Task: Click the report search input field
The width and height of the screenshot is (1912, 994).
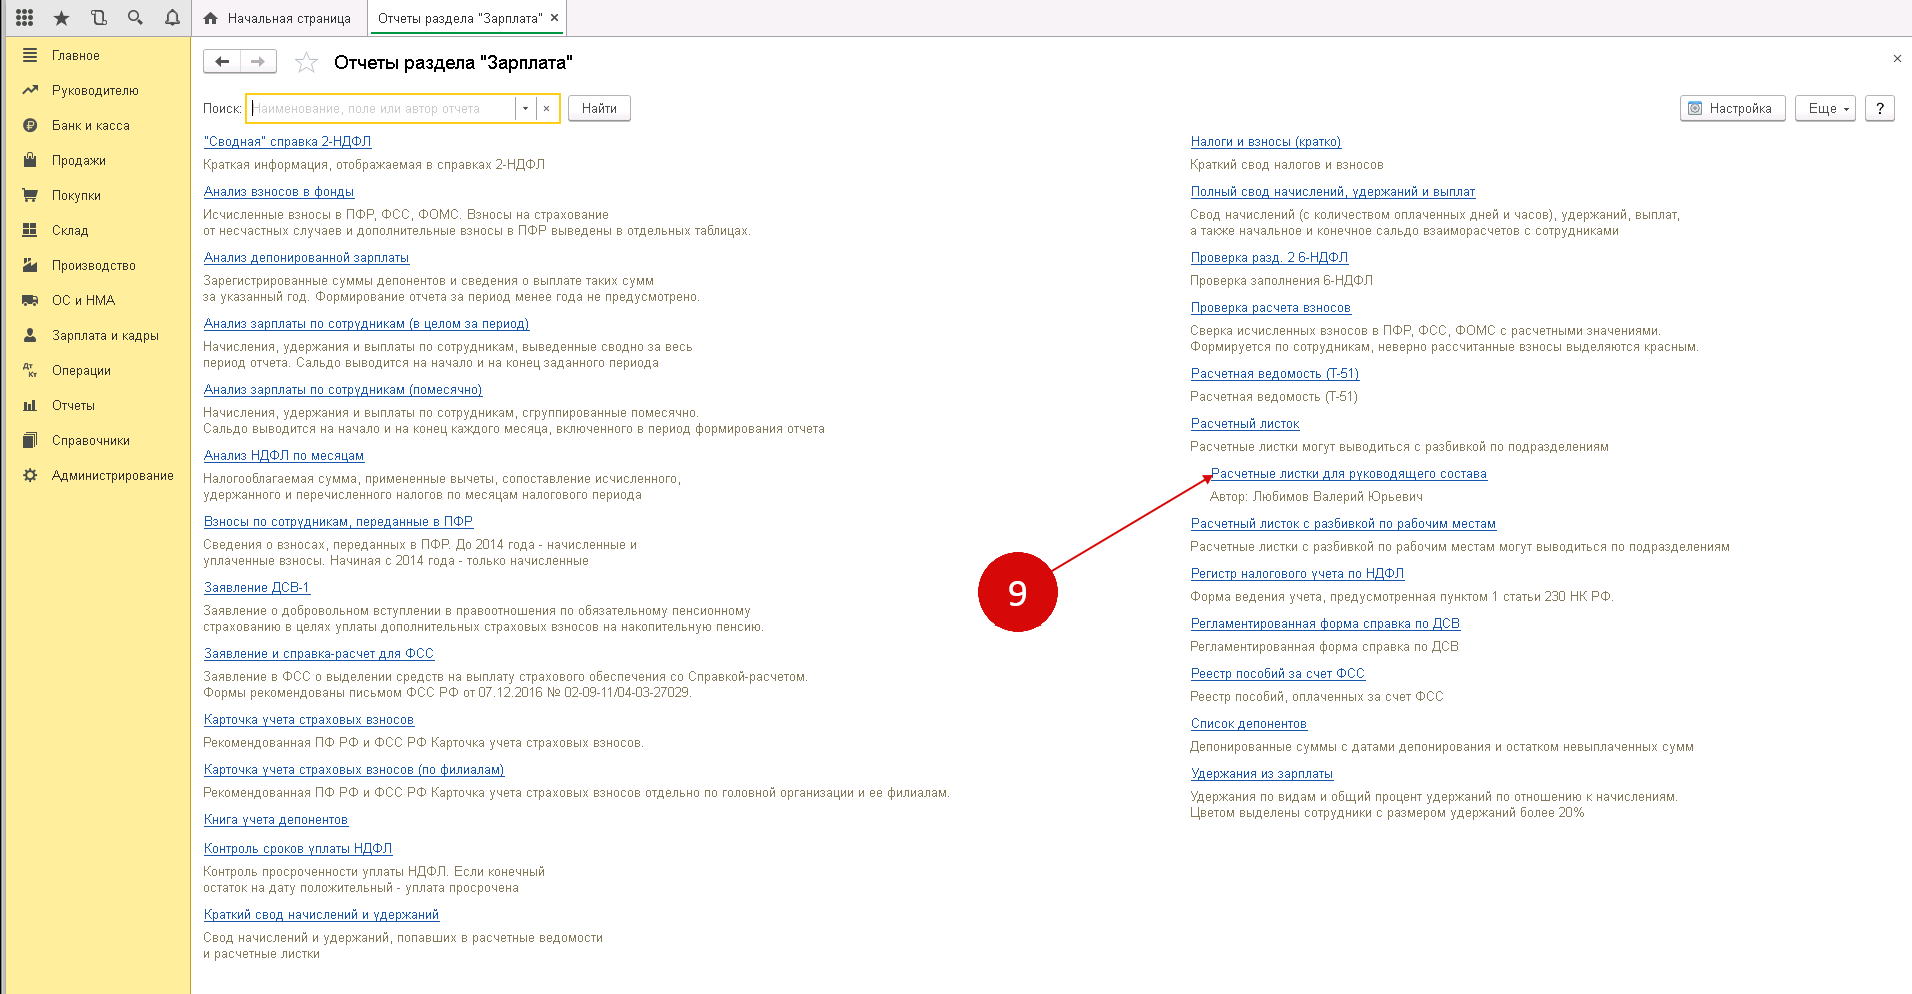Action: tap(380, 108)
